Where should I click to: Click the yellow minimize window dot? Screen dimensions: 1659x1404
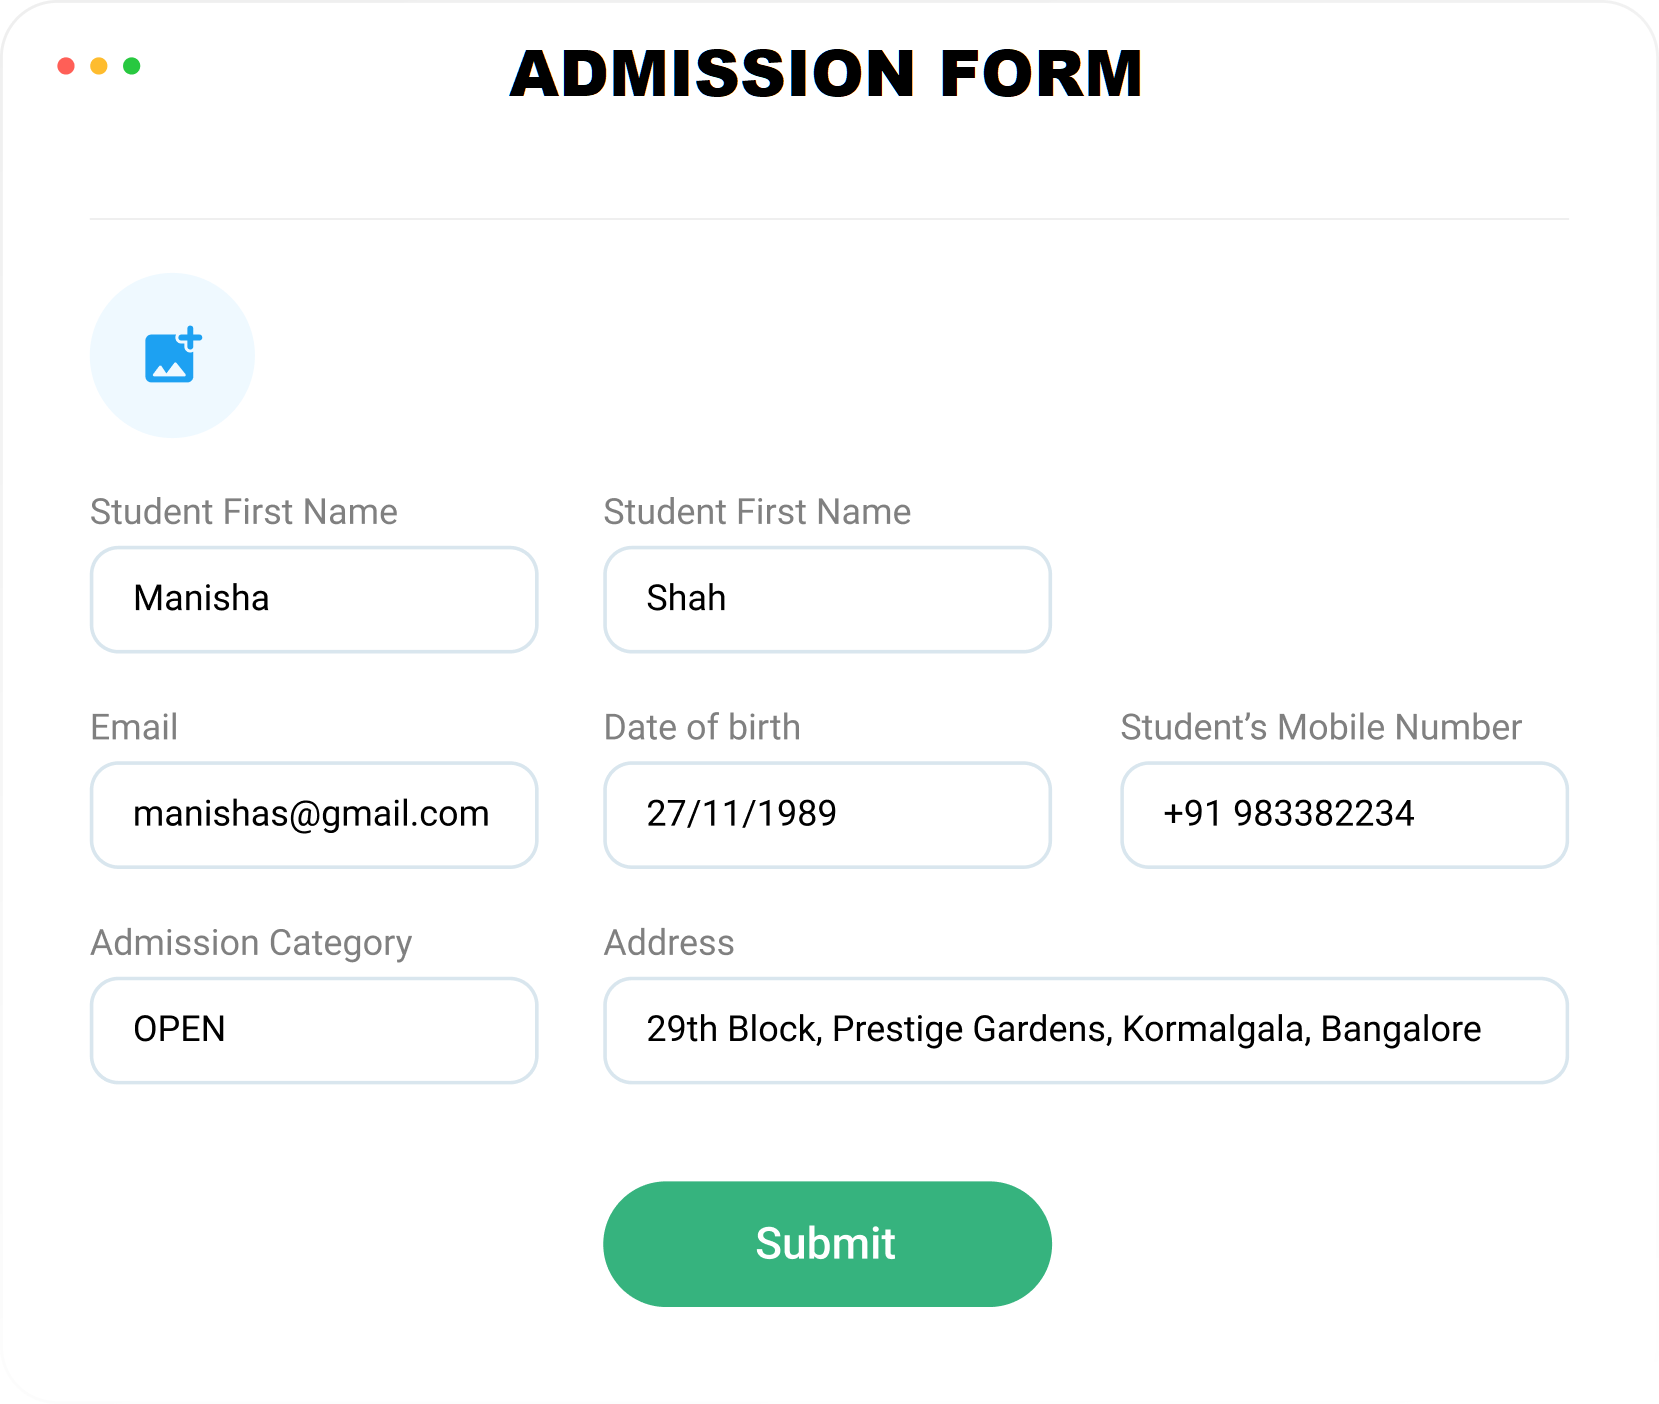click(99, 66)
